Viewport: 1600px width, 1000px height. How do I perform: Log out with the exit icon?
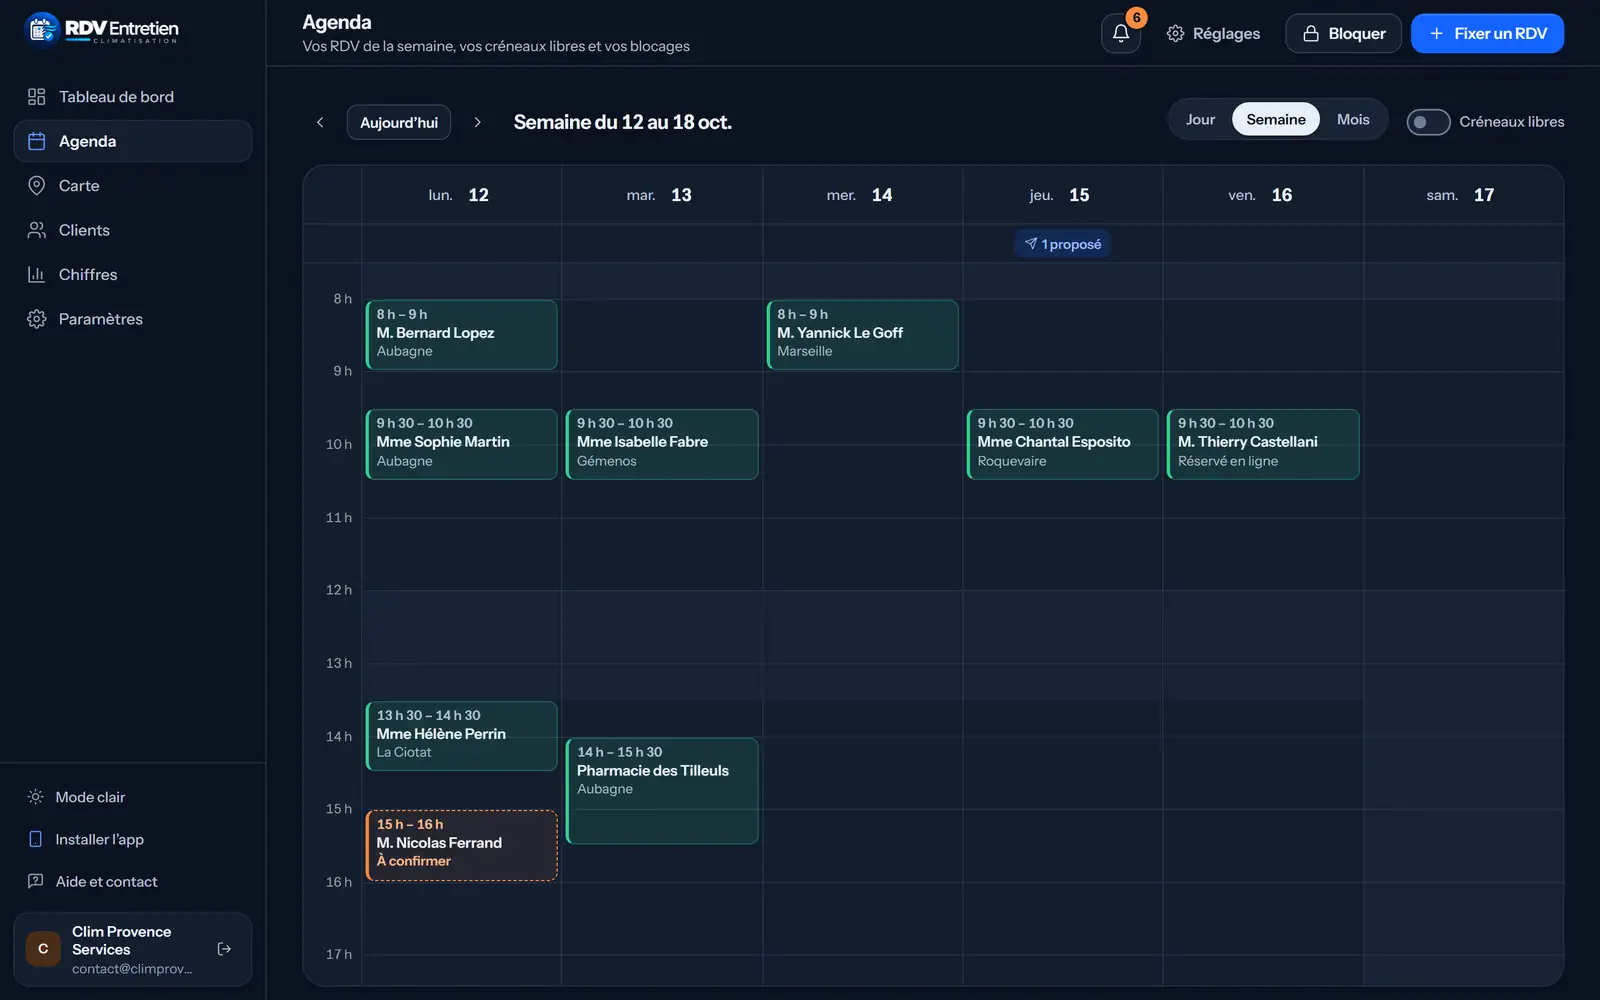[x=224, y=949]
